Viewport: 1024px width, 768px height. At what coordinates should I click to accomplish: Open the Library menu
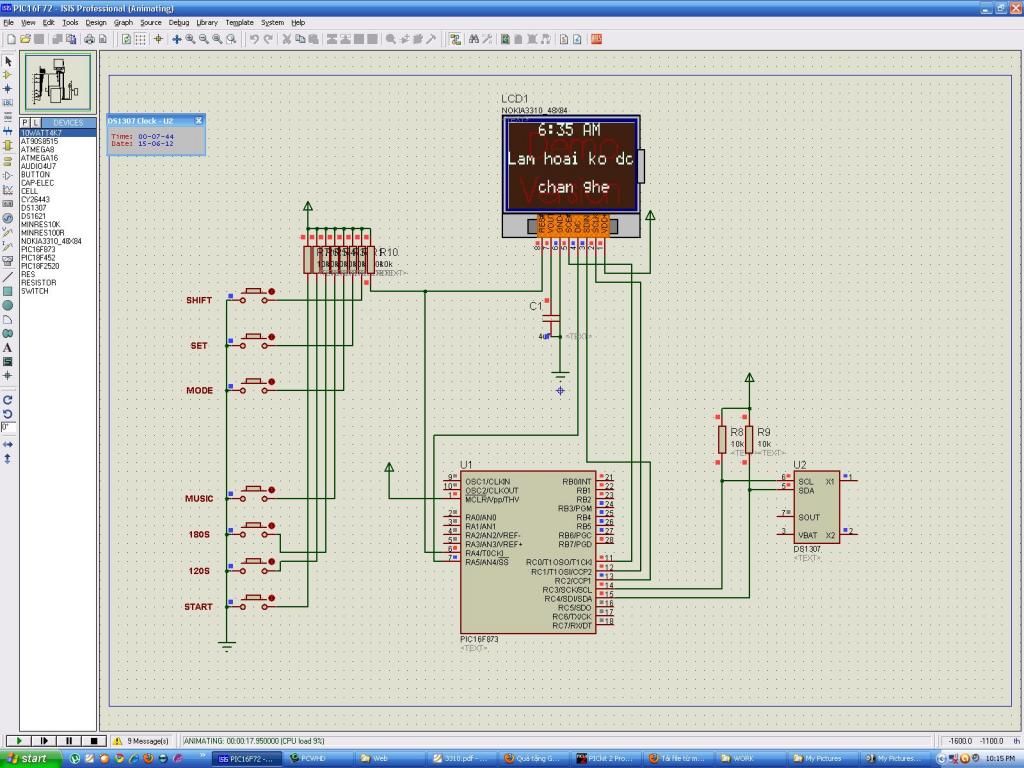coord(207,22)
